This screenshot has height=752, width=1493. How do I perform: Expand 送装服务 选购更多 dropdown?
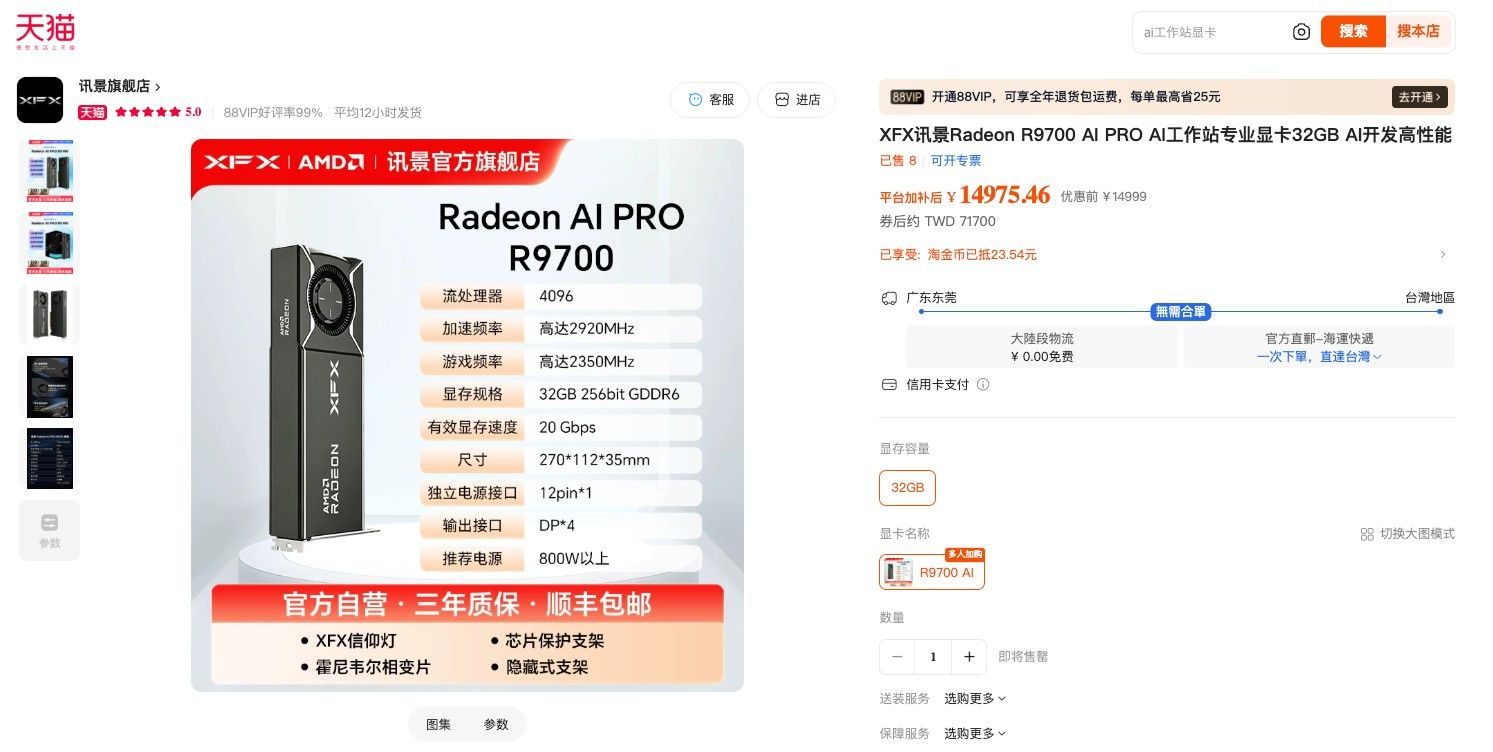pos(975,698)
